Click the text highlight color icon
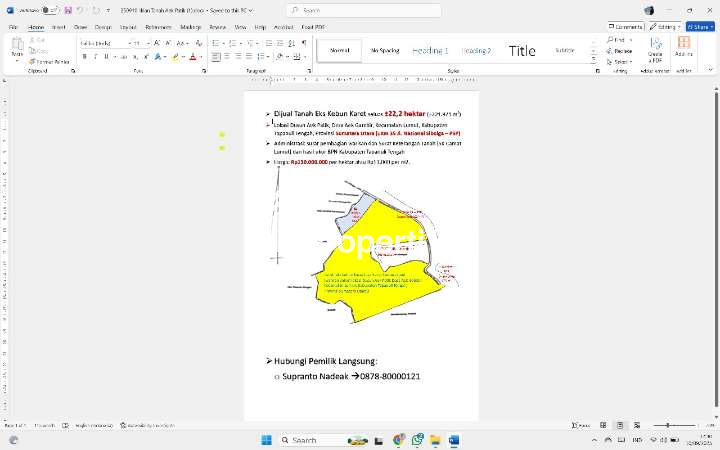This screenshot has width=720, height=450. click(175, 56)
